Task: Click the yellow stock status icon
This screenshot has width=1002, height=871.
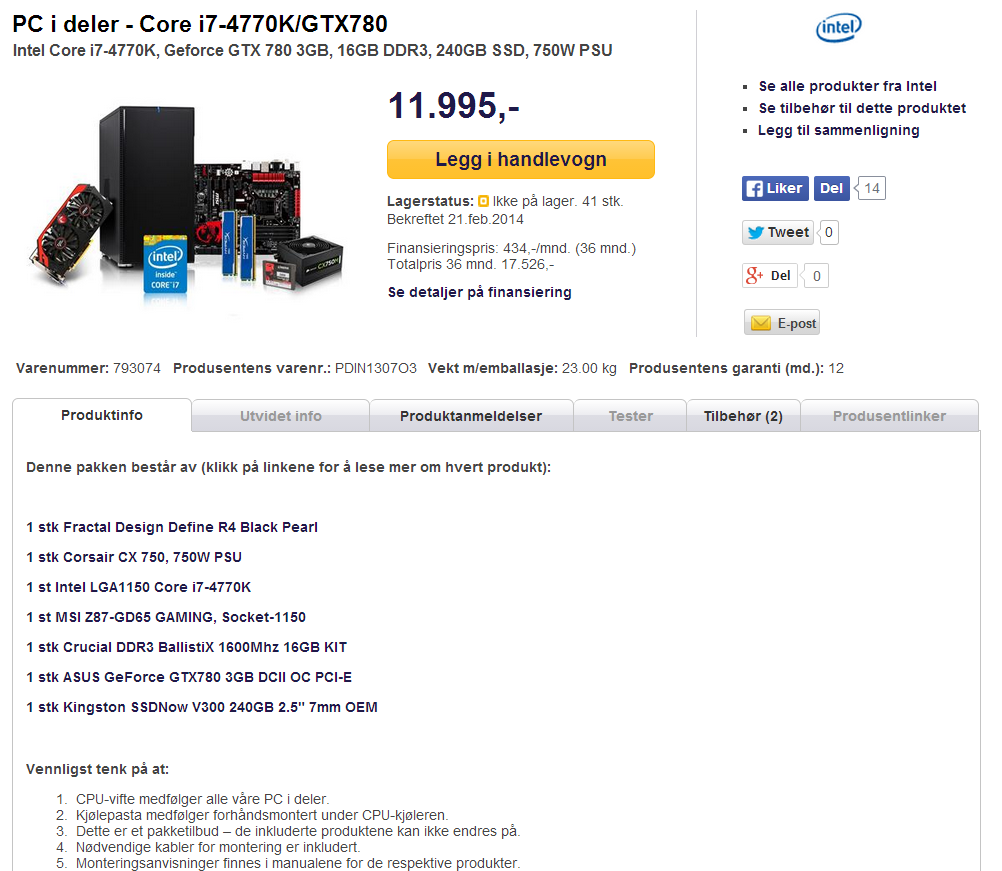Action: [x=483, y=201]
